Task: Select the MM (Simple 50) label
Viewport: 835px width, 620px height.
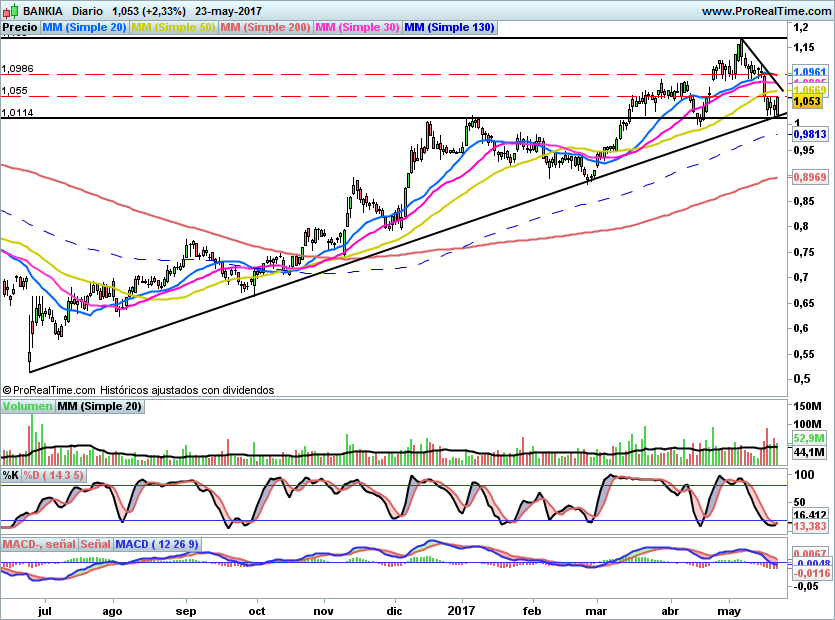Action: [173, 28]
